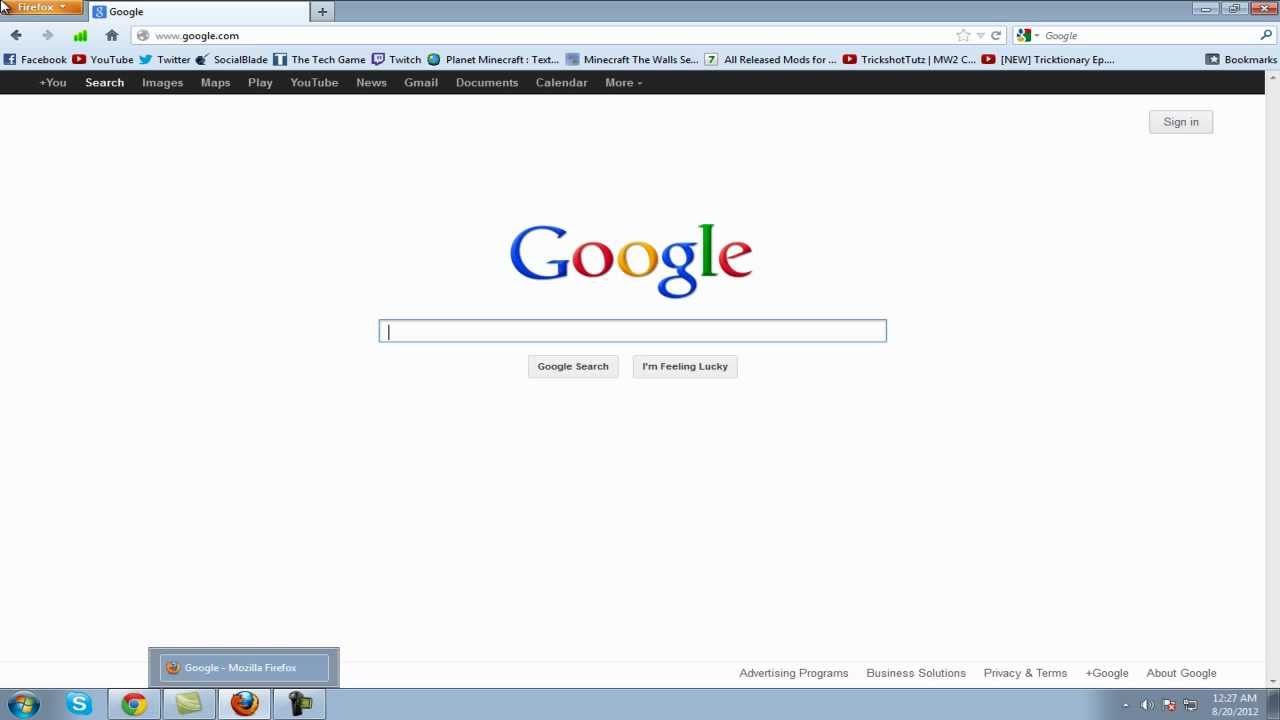Click the Forward arrow navigation button

click(47, 35)
